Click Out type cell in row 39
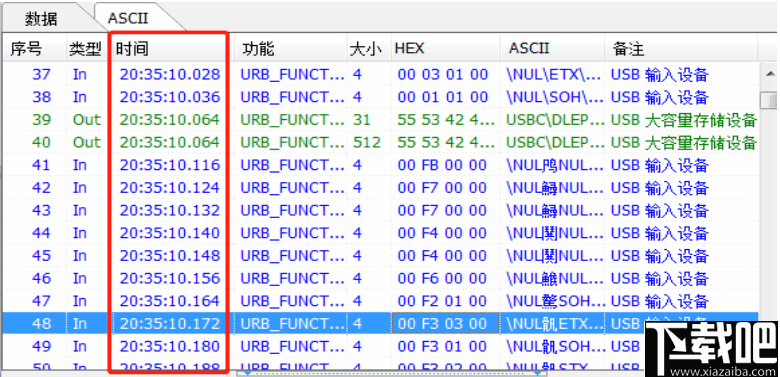 87,120
